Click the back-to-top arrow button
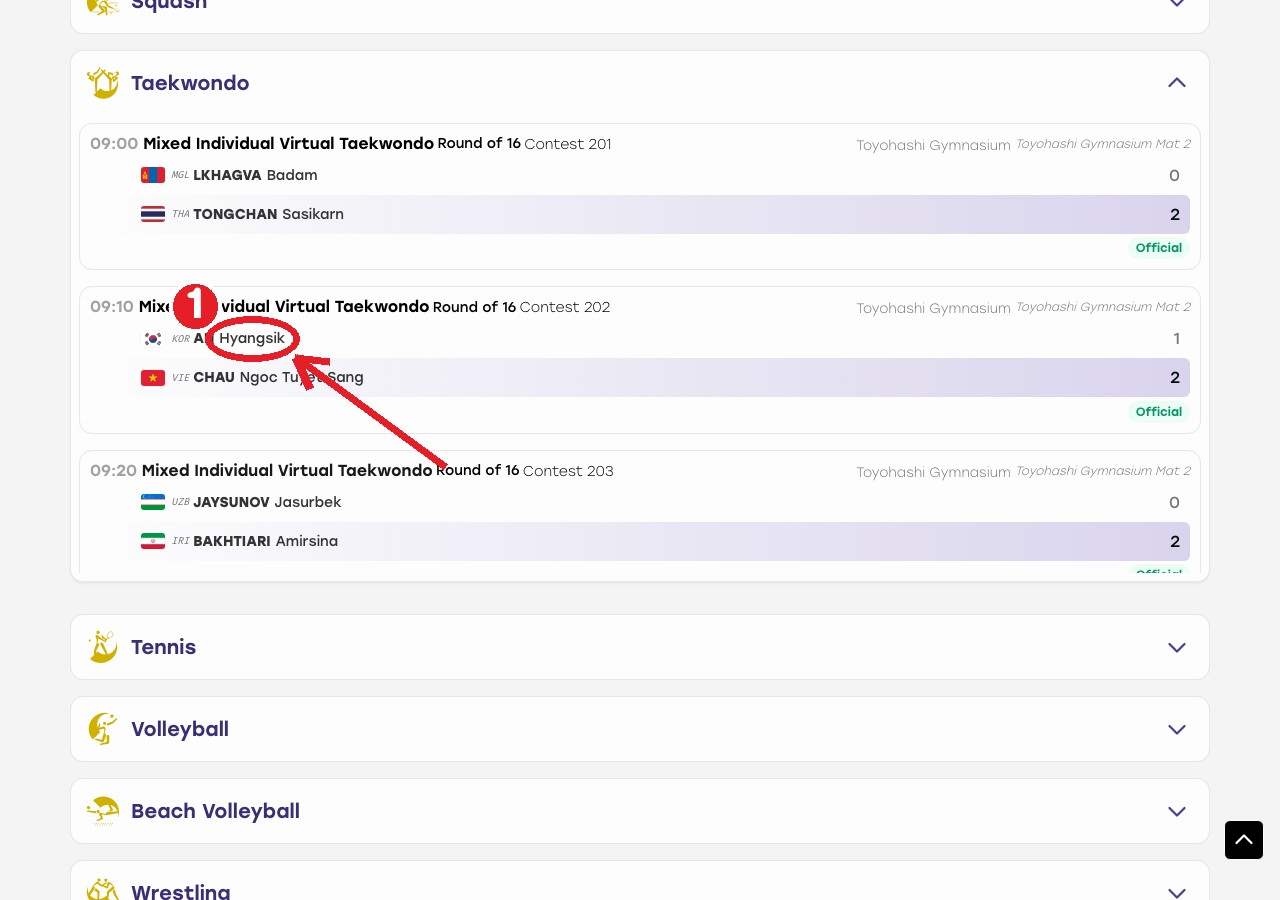Viewport: 1280px width, 900px height. click(1244, 840)
